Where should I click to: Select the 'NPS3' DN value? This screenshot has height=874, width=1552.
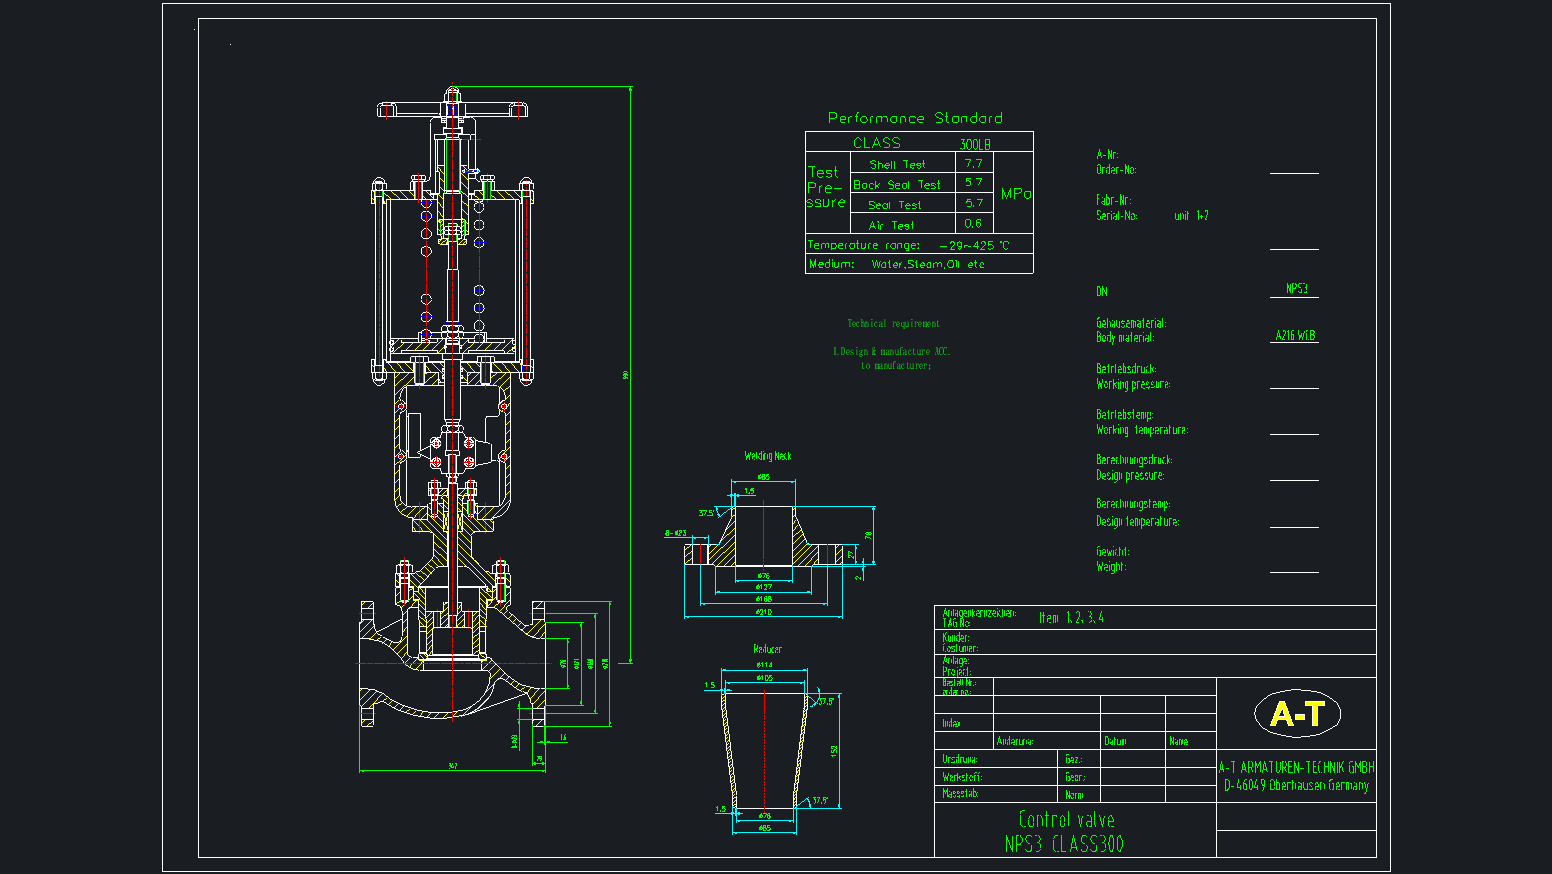(1297, 289)
